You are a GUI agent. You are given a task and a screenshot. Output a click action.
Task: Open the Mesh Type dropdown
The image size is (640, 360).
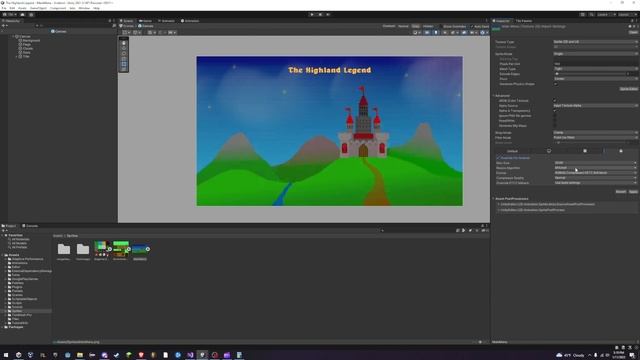click(595, 69)
